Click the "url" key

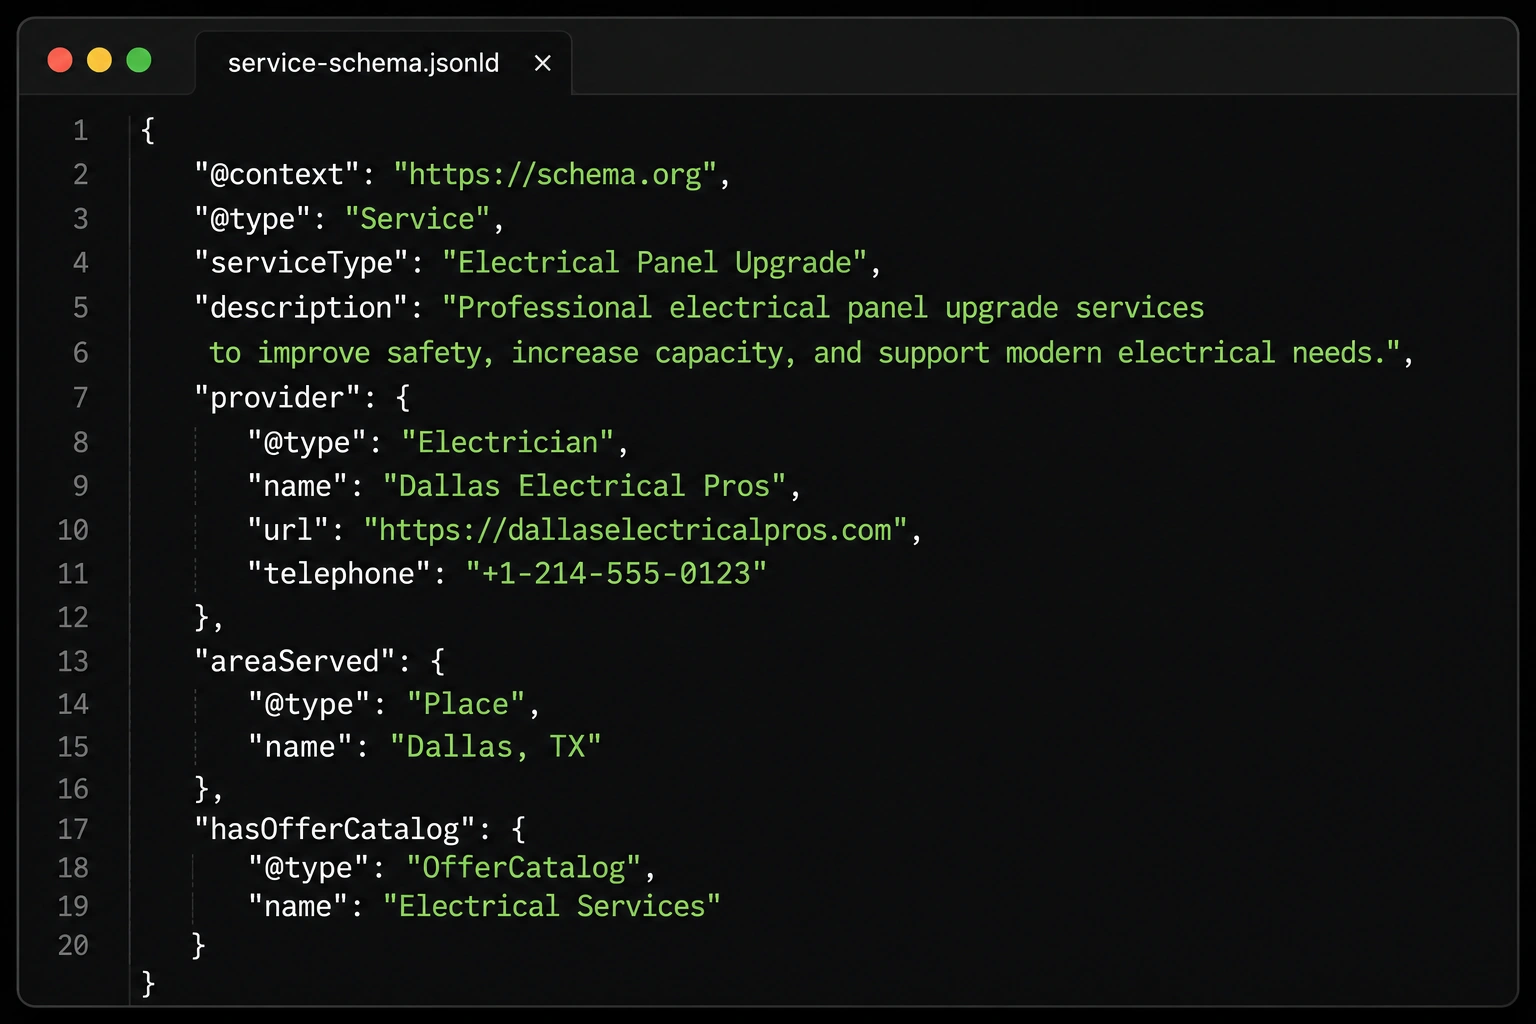pyautogui.click(x=289, y=531)
